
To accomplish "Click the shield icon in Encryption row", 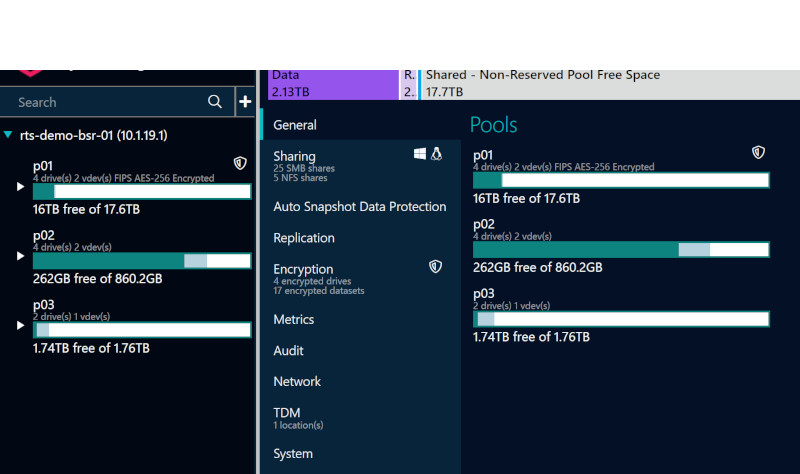I will 435,266.
